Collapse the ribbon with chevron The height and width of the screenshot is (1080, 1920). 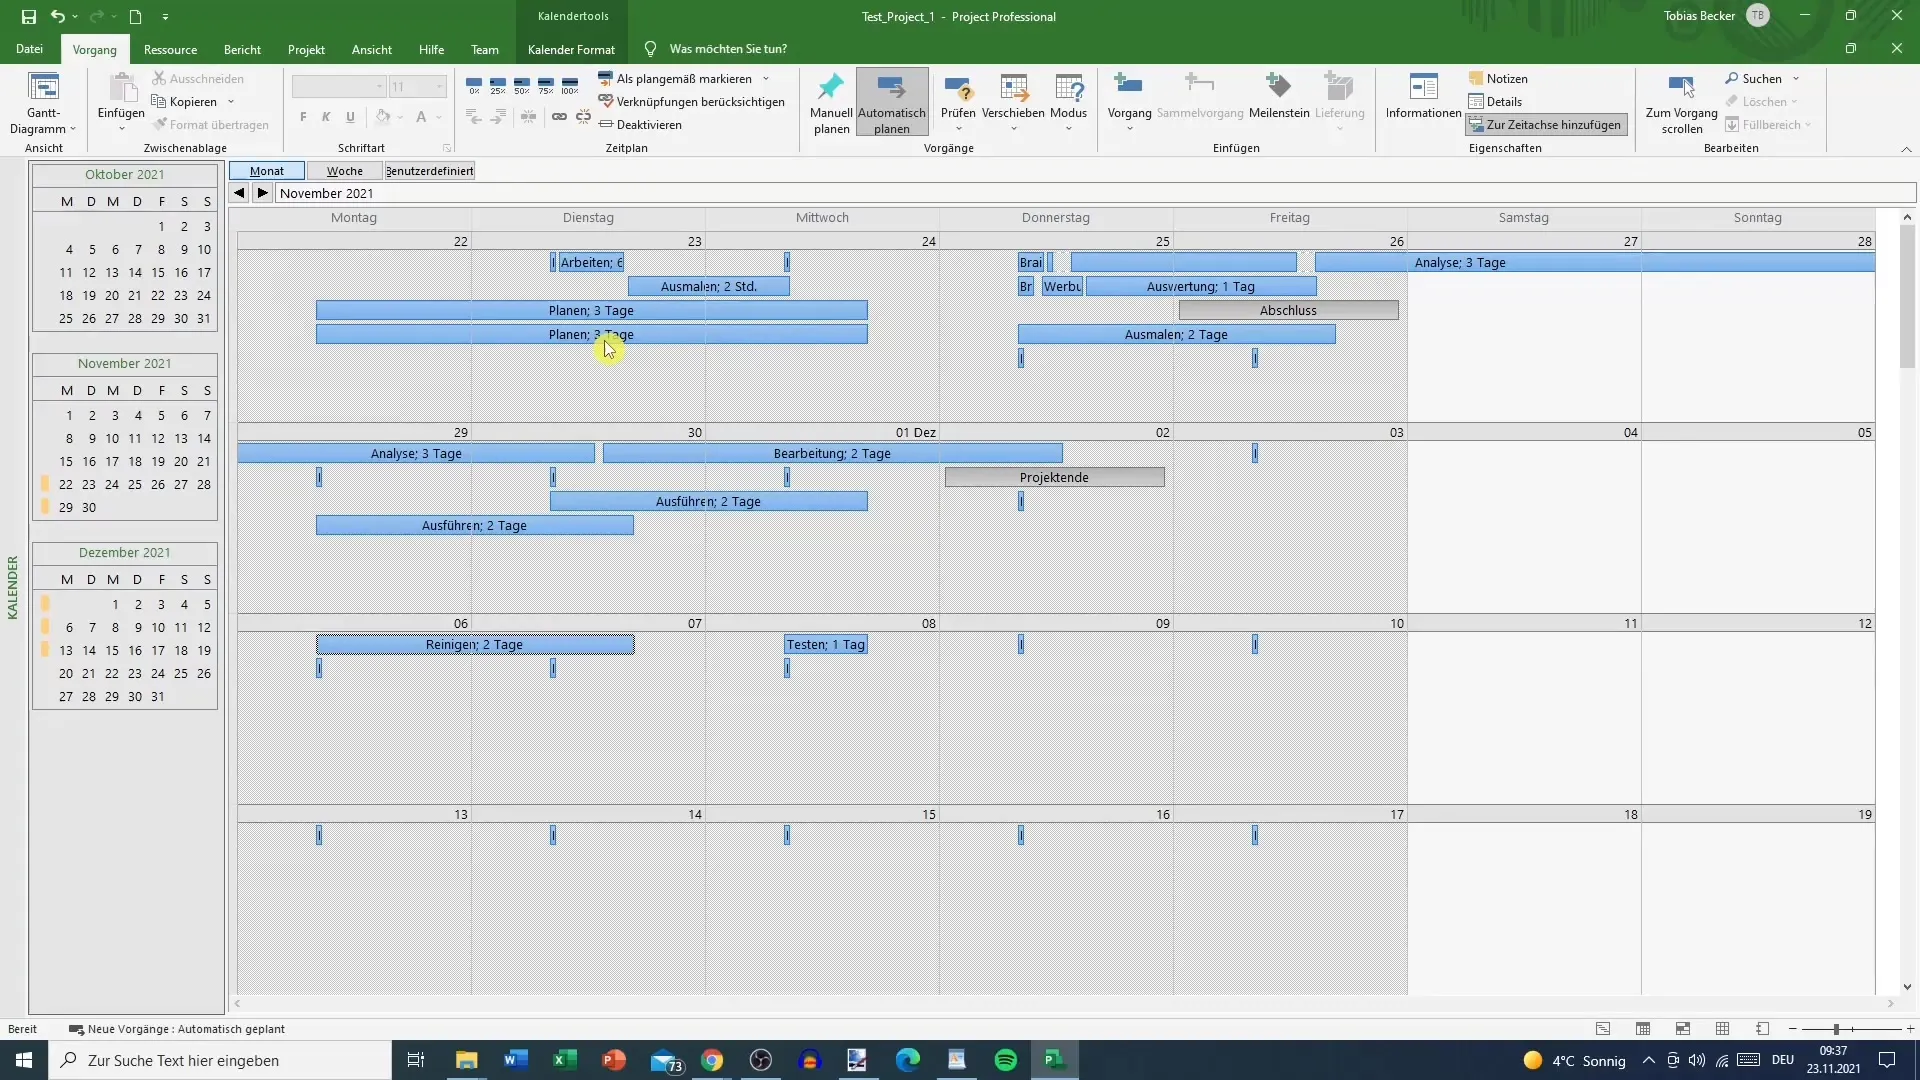pyautogui.click(x=1906, y=149)
